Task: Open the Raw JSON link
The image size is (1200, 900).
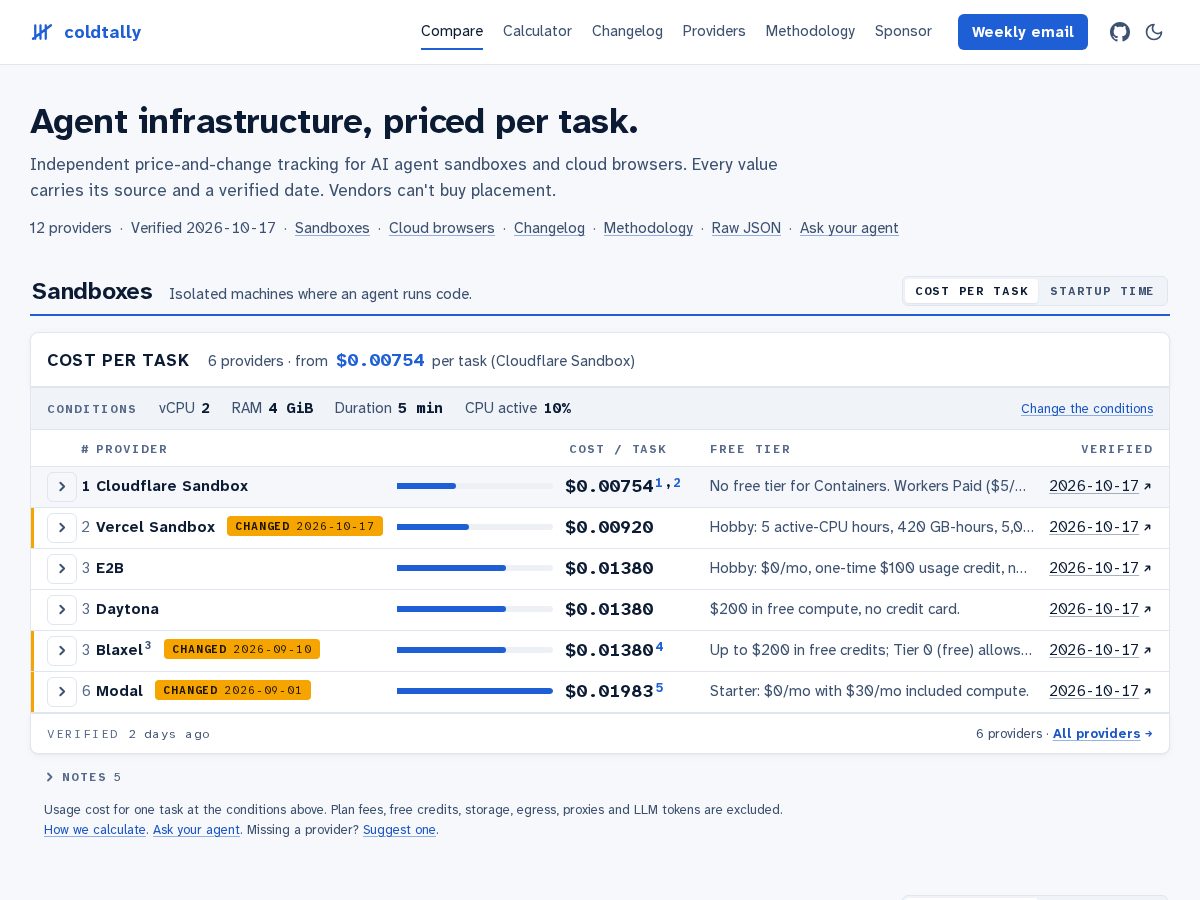Action: 746,228
